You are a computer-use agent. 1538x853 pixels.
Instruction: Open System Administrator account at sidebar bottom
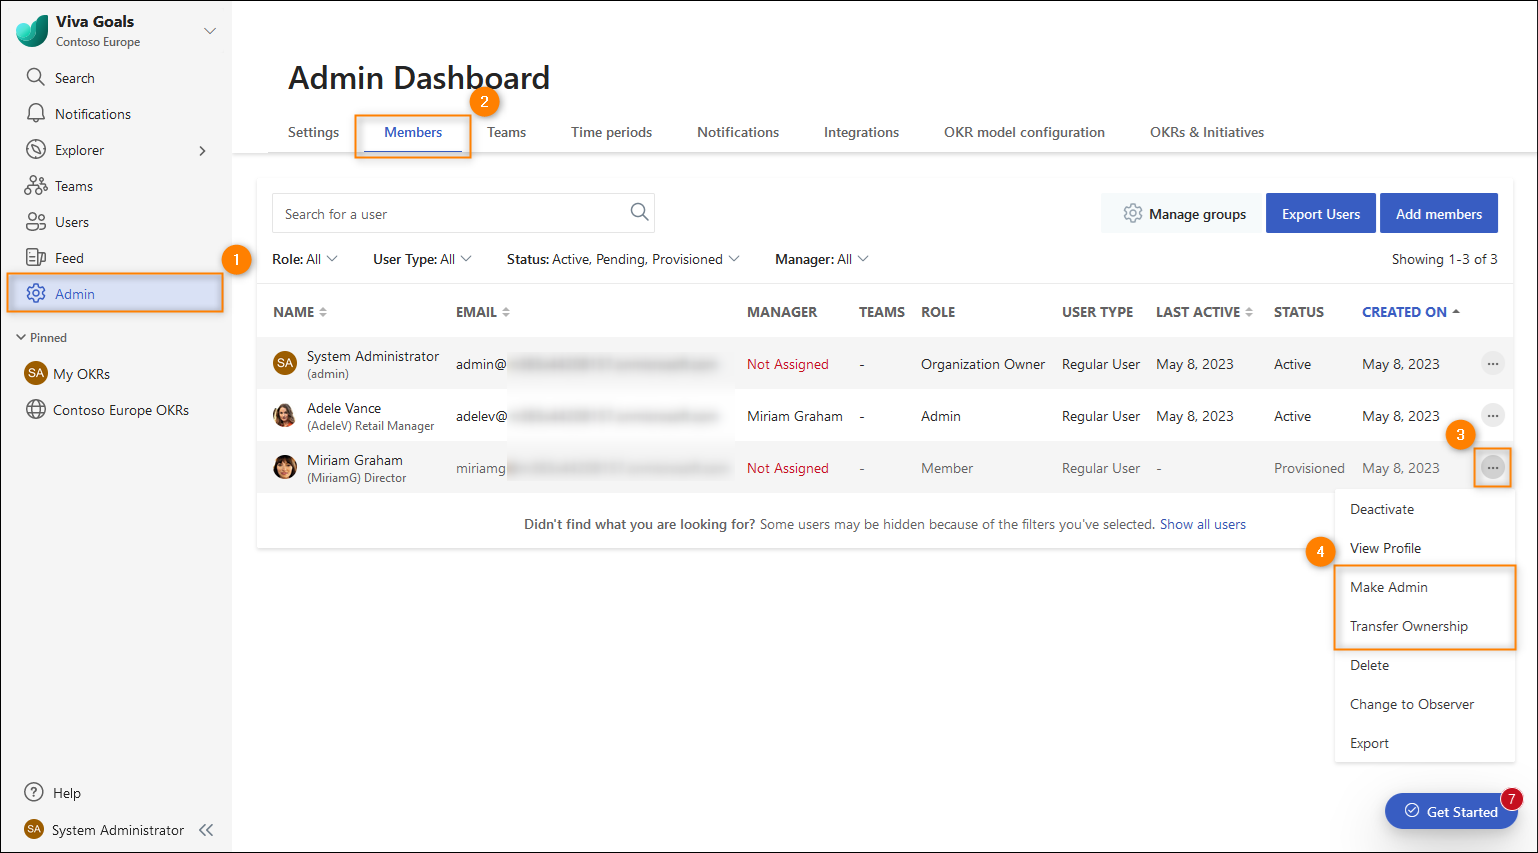[x=105, y=830]
